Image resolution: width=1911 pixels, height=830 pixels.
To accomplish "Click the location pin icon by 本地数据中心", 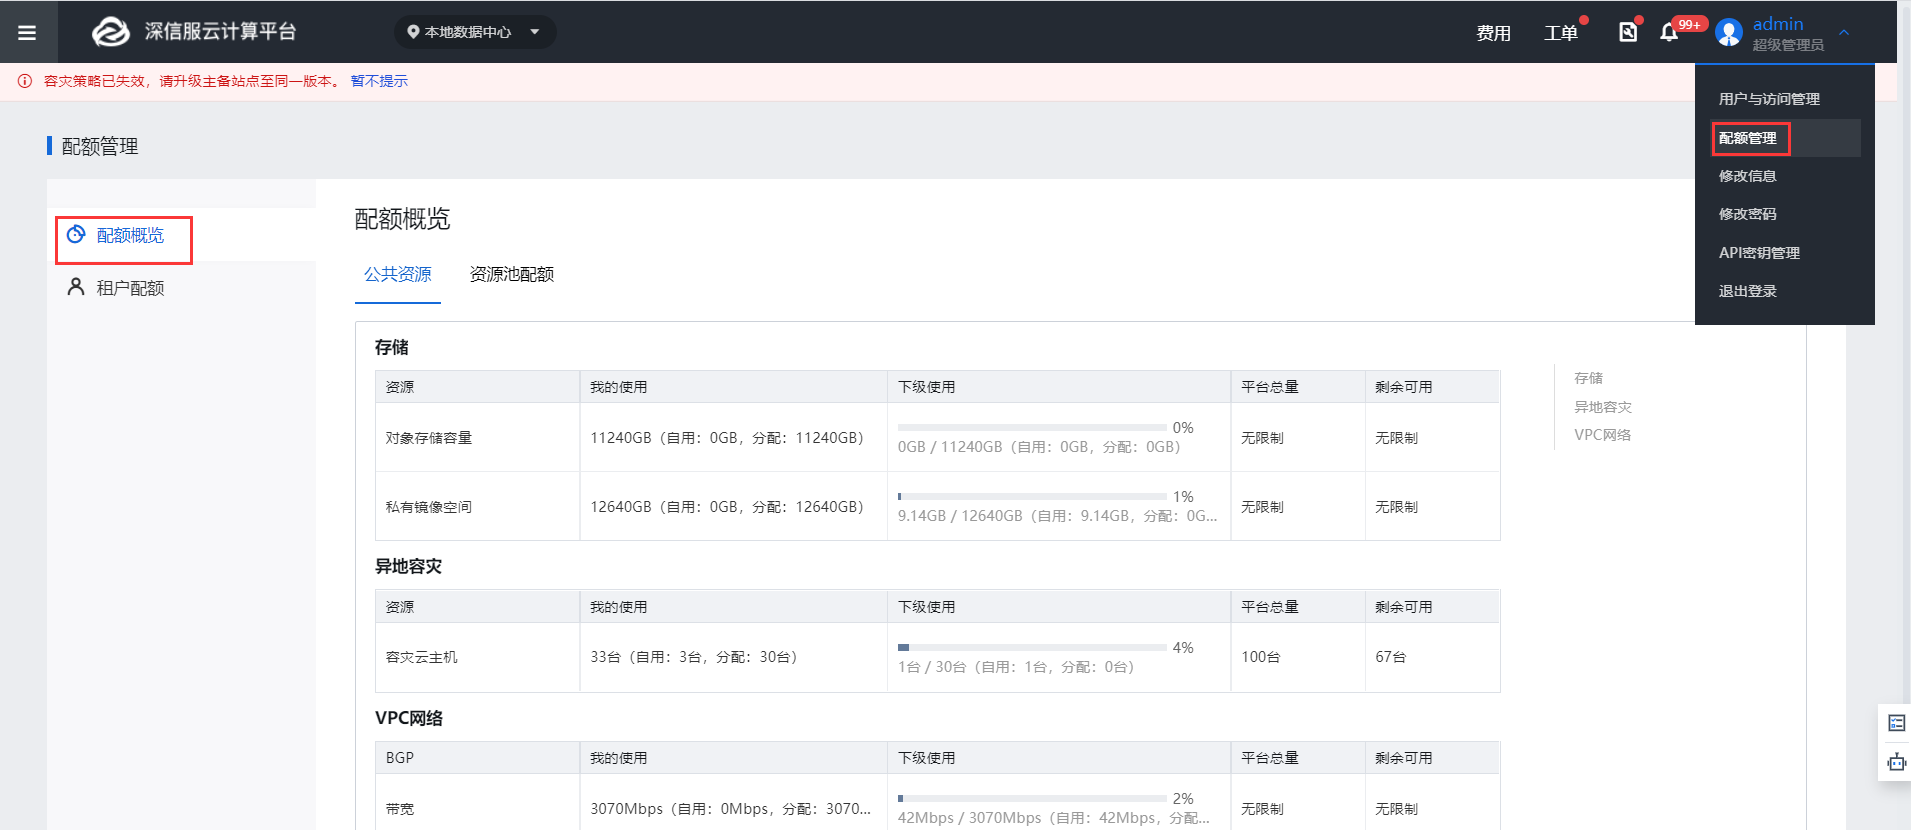I will (x=413, y=32).
